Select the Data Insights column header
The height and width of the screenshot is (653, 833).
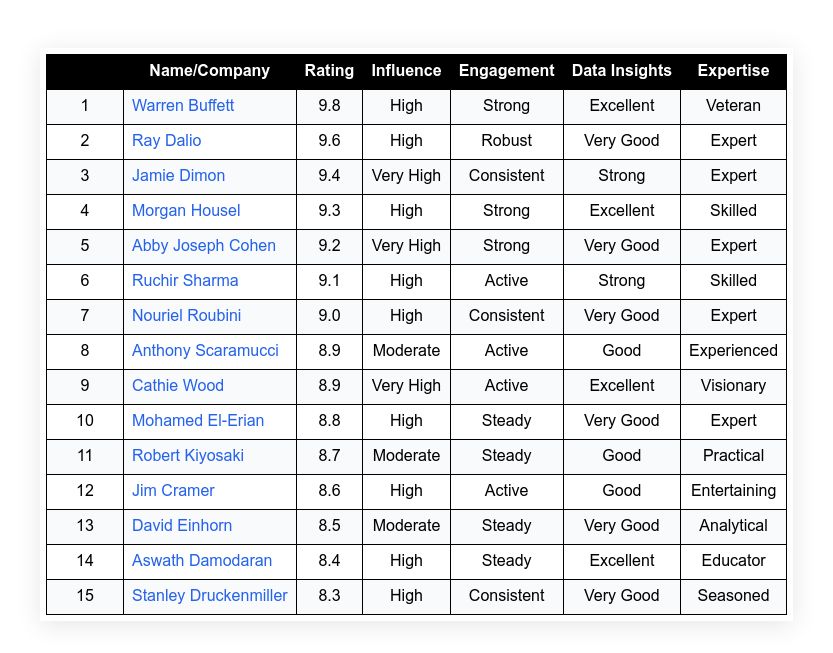(622, 71)
